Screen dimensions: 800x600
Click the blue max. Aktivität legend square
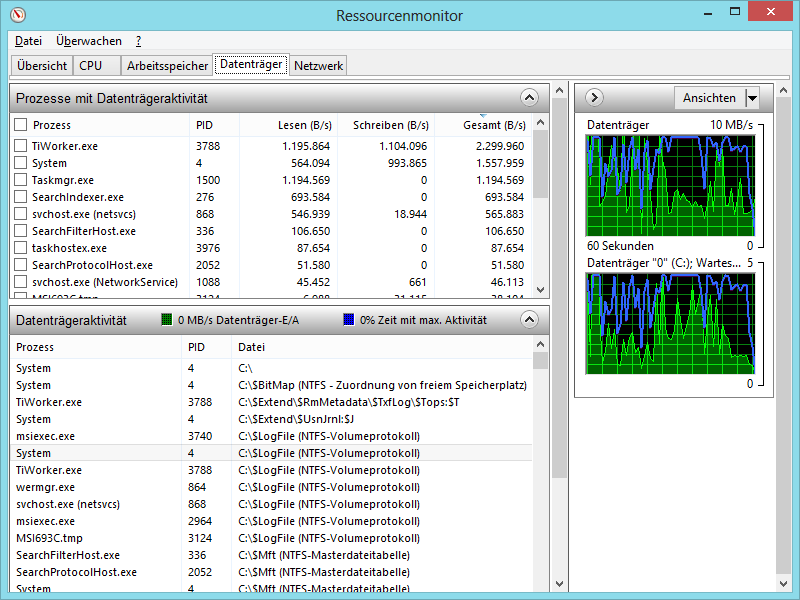click(x=349, y=320)
